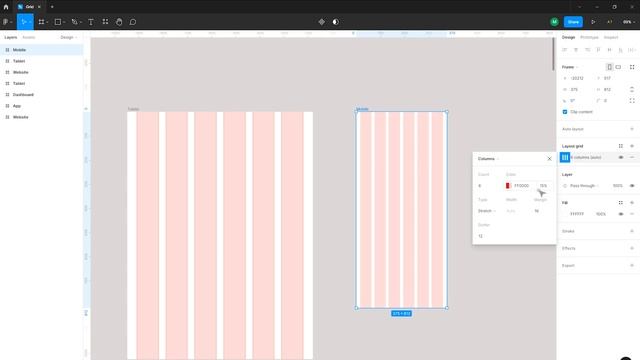The image size is (640, 360).
Task: Open the Pass through blend dropdown
Action: (584, 186)
